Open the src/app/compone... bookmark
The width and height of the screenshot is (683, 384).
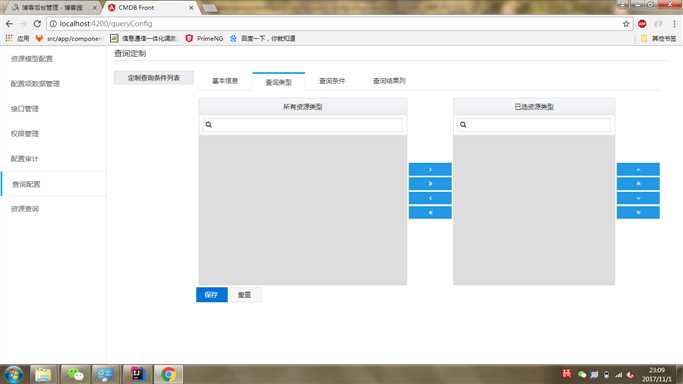(x=68, y=38)
